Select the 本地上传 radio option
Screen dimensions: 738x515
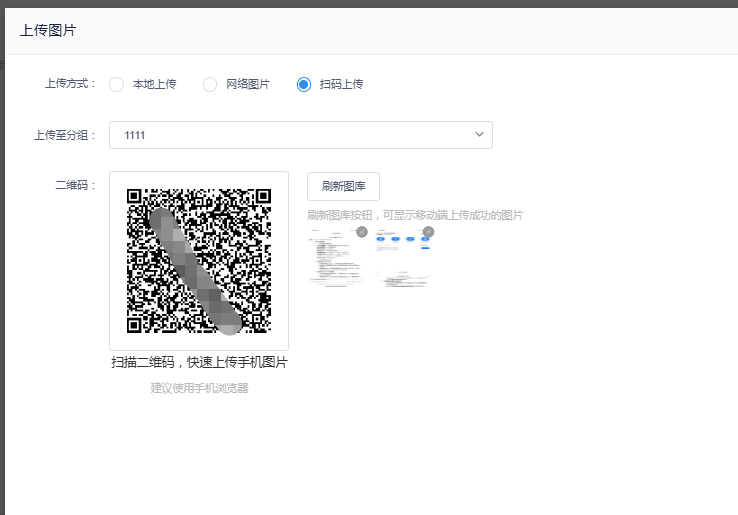(116, 85)
